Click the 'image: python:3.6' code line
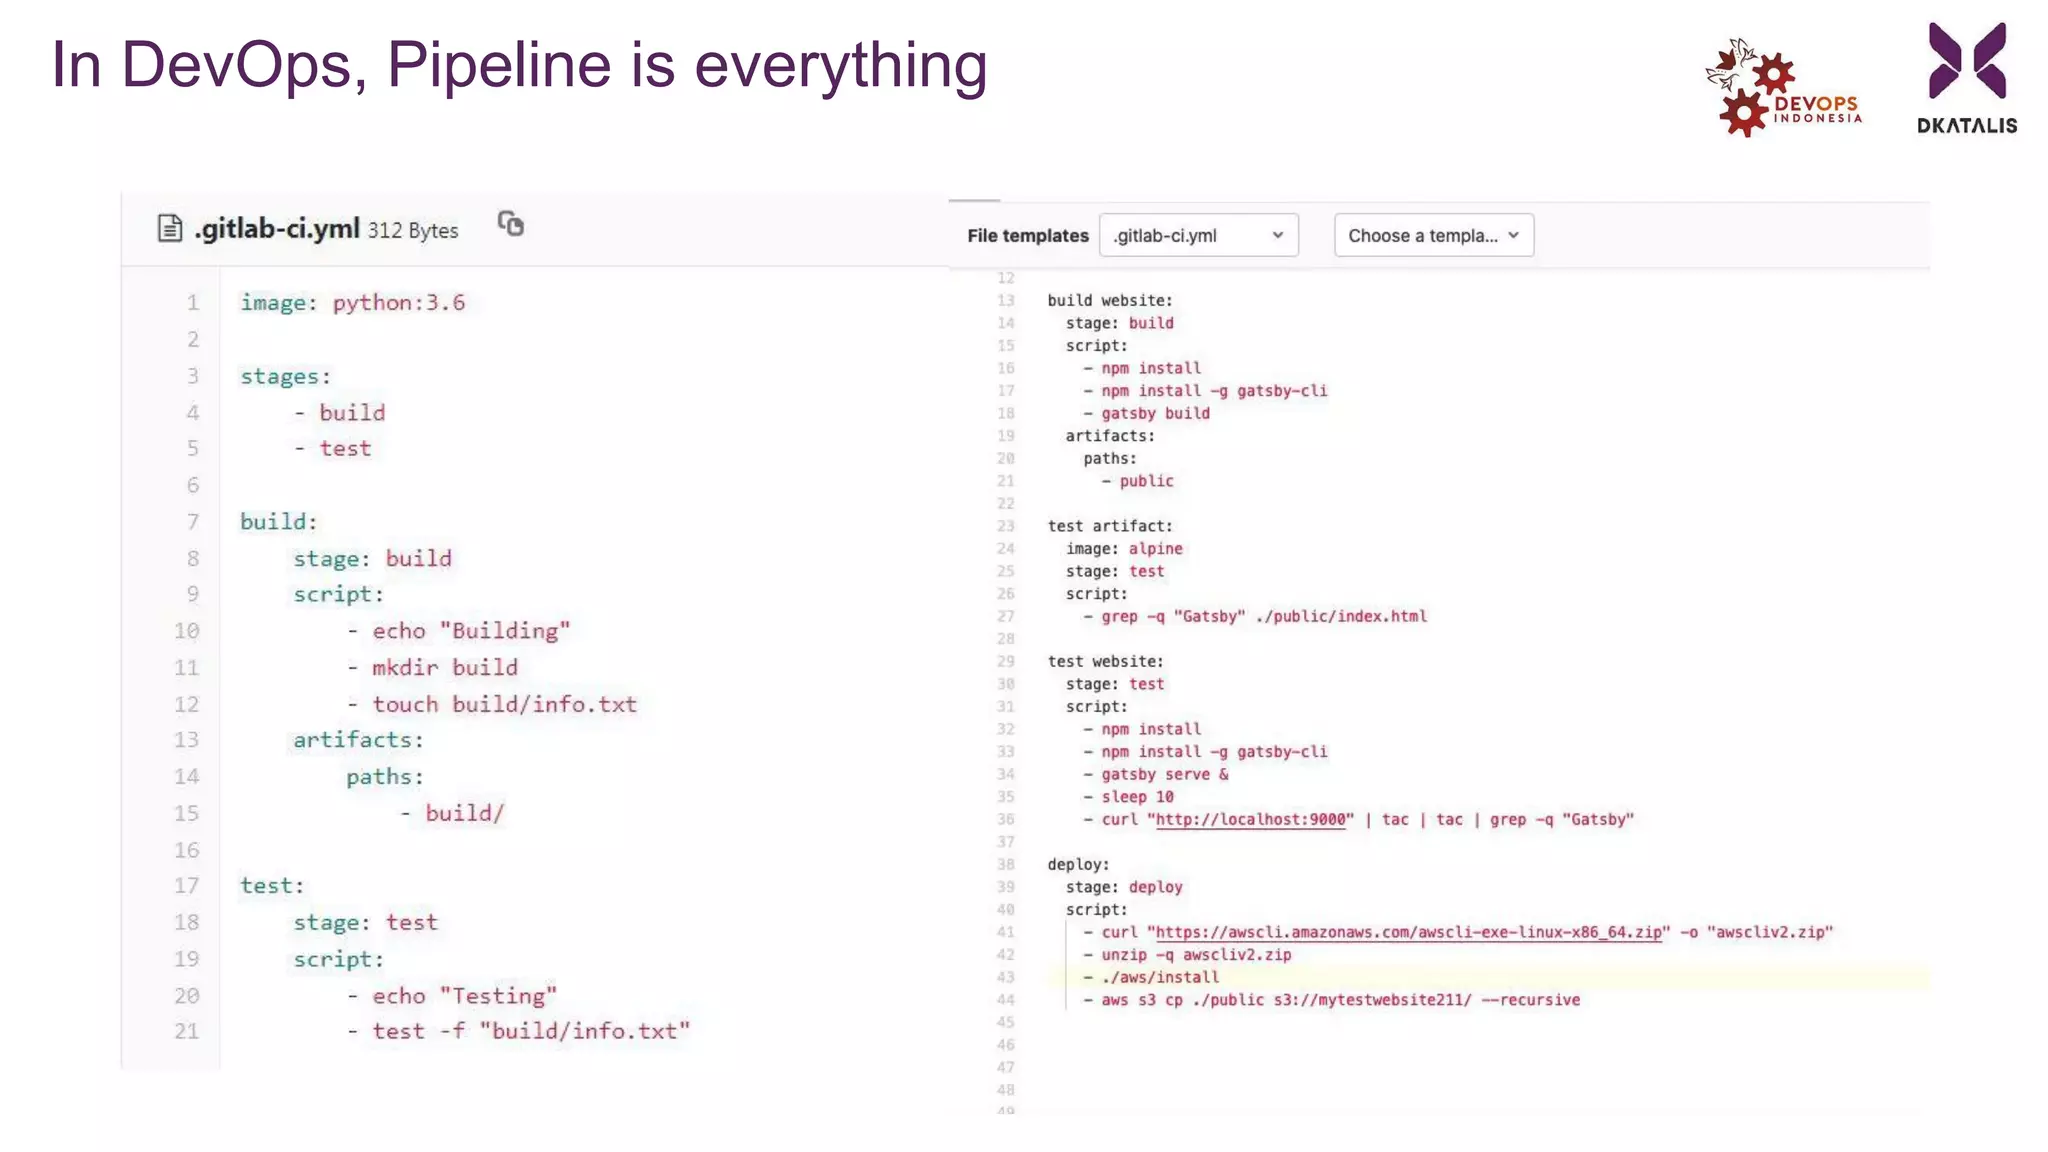 [352, 303]
